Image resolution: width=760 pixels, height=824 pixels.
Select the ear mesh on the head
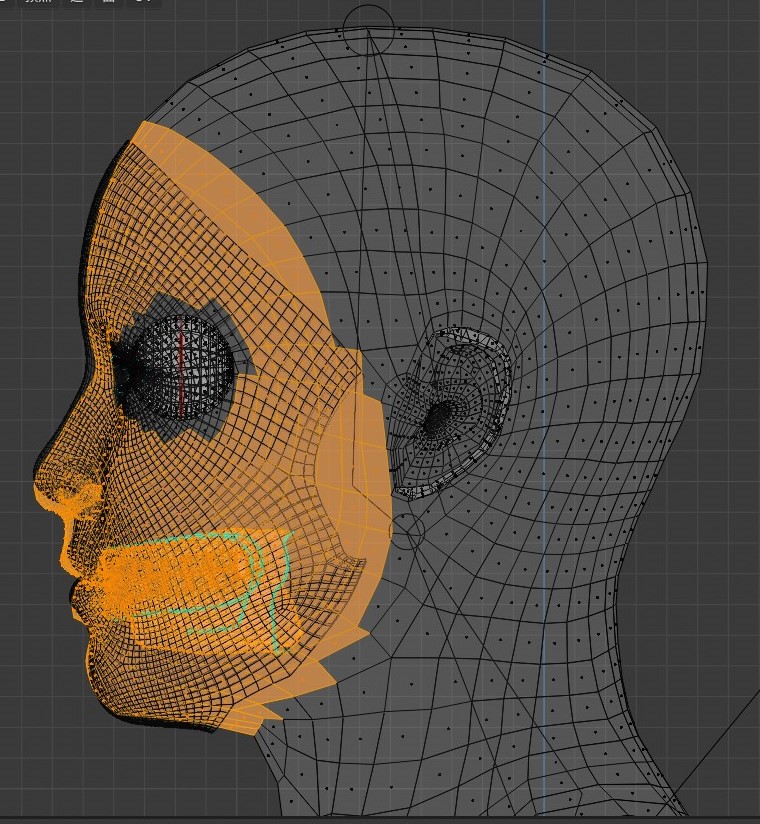450,413
